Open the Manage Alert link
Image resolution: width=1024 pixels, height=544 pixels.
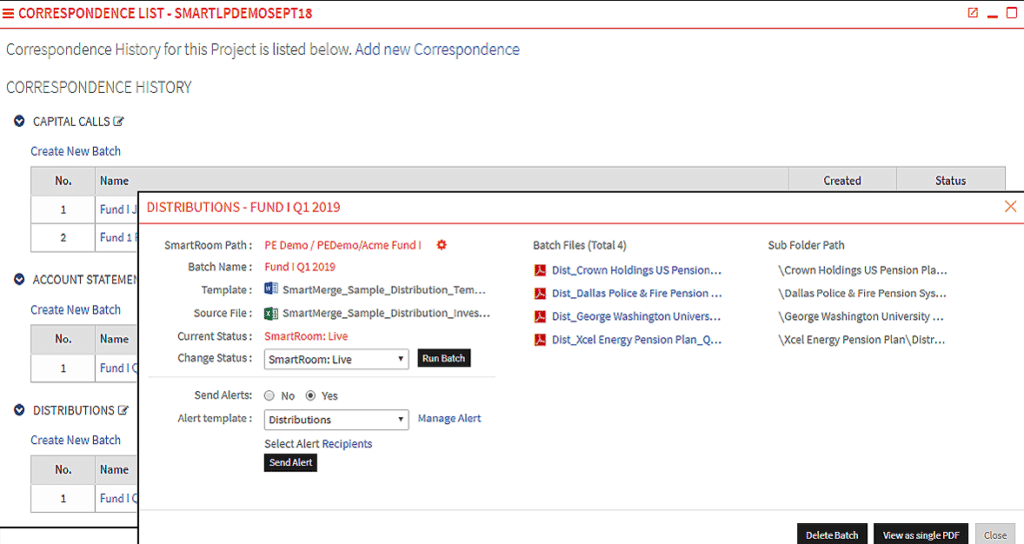(449, 419)
